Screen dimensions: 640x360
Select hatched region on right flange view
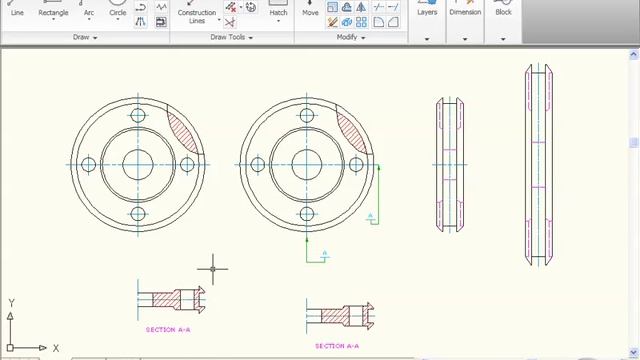point(352,133)
